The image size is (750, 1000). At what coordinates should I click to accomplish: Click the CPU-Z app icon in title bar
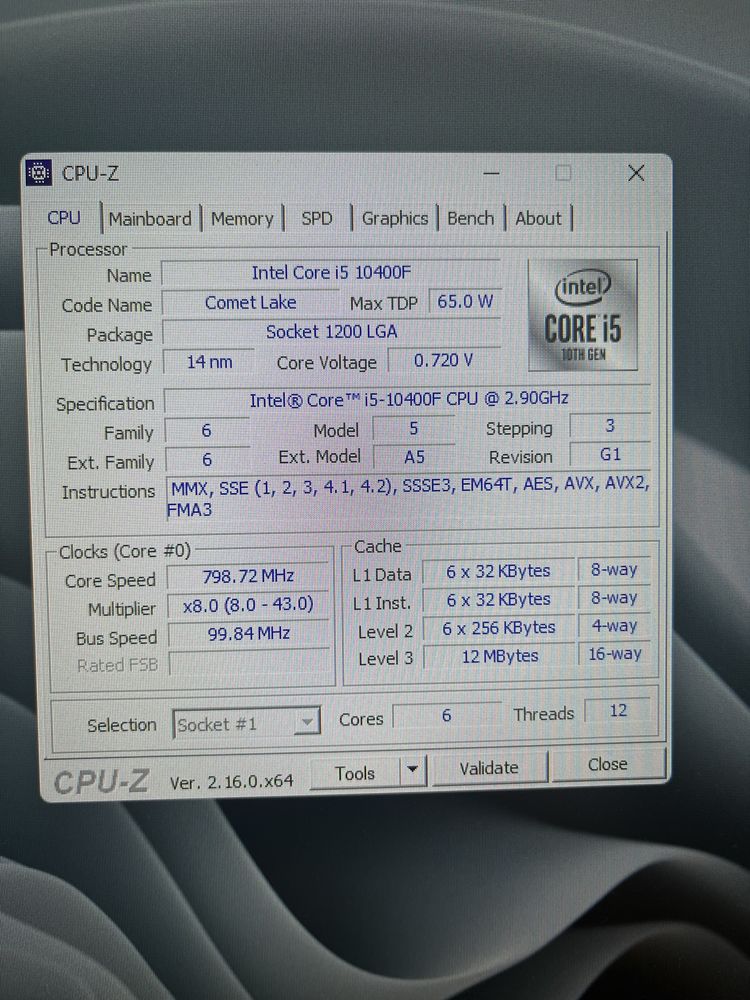(x=38, y=173)
